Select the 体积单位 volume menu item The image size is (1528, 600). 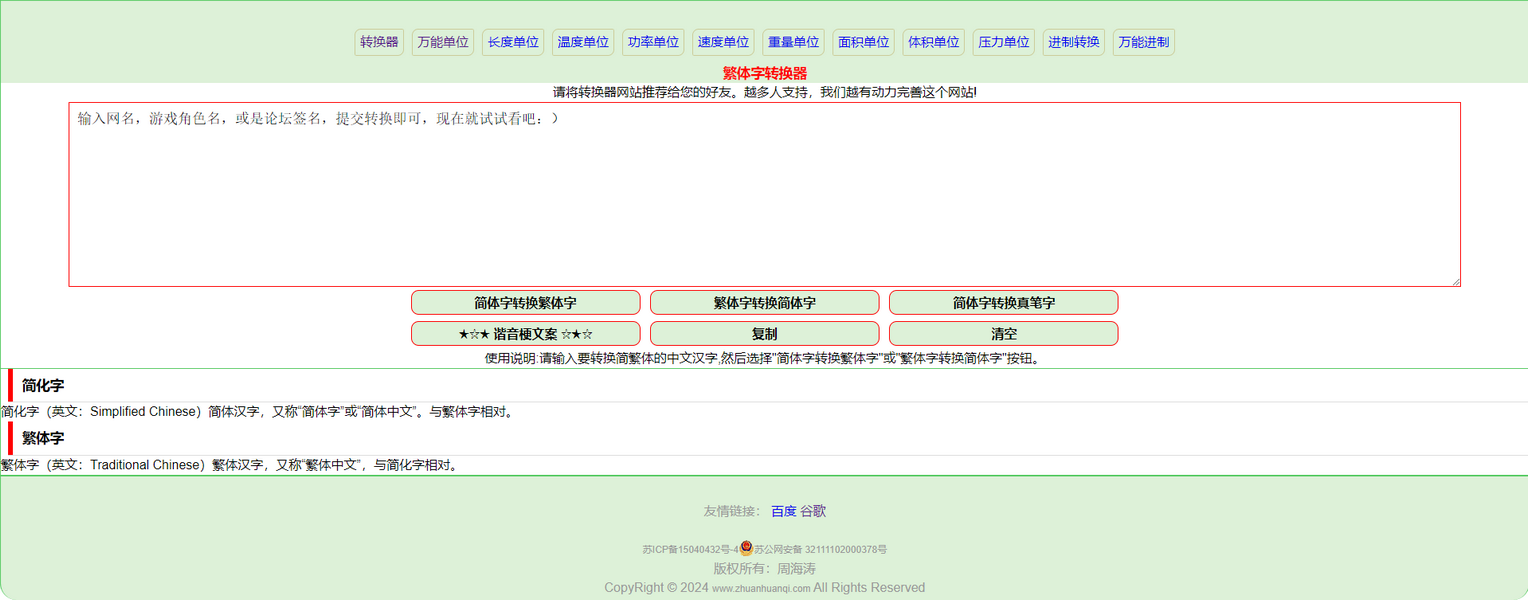point(933,42)
